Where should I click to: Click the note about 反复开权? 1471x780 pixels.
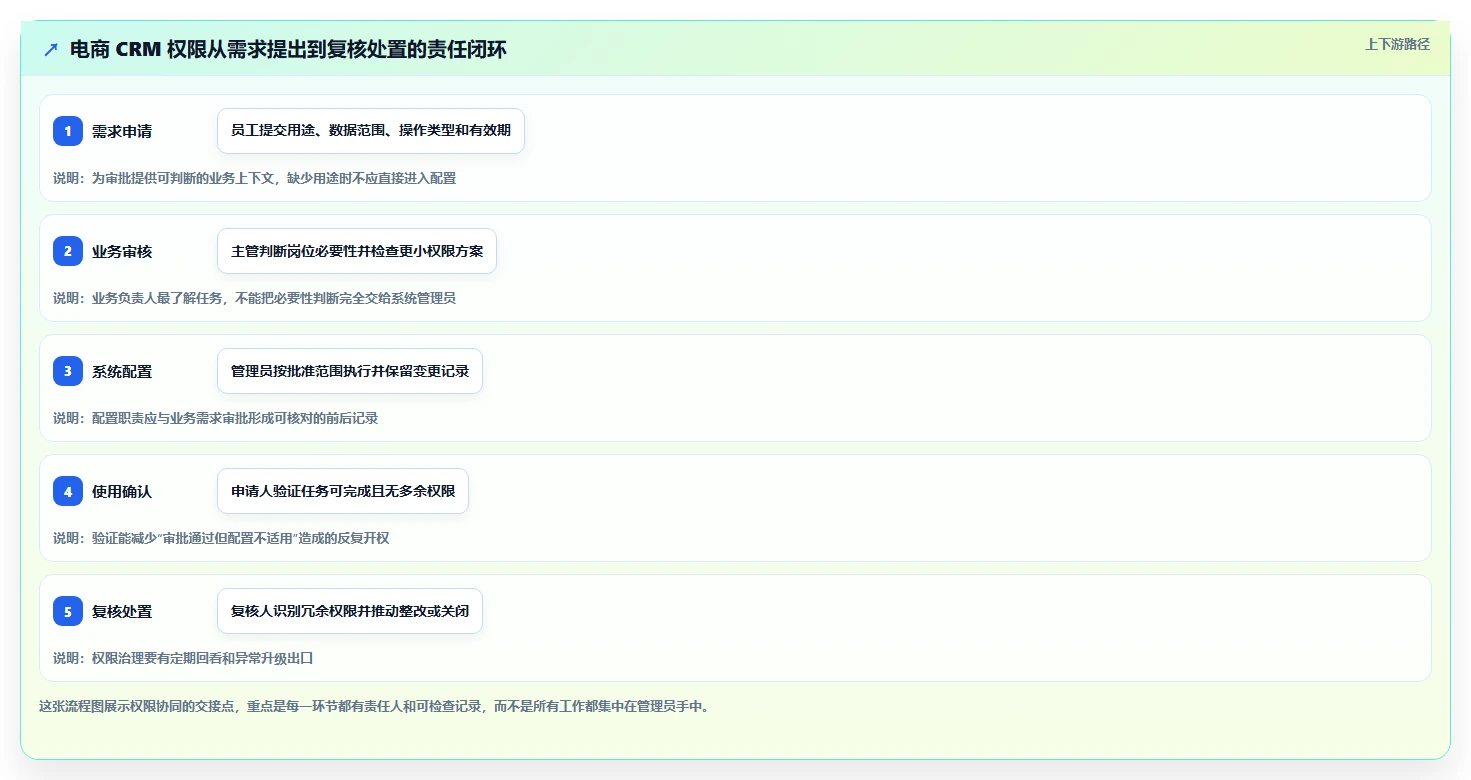pyautogui.click(x=221, y=538)
